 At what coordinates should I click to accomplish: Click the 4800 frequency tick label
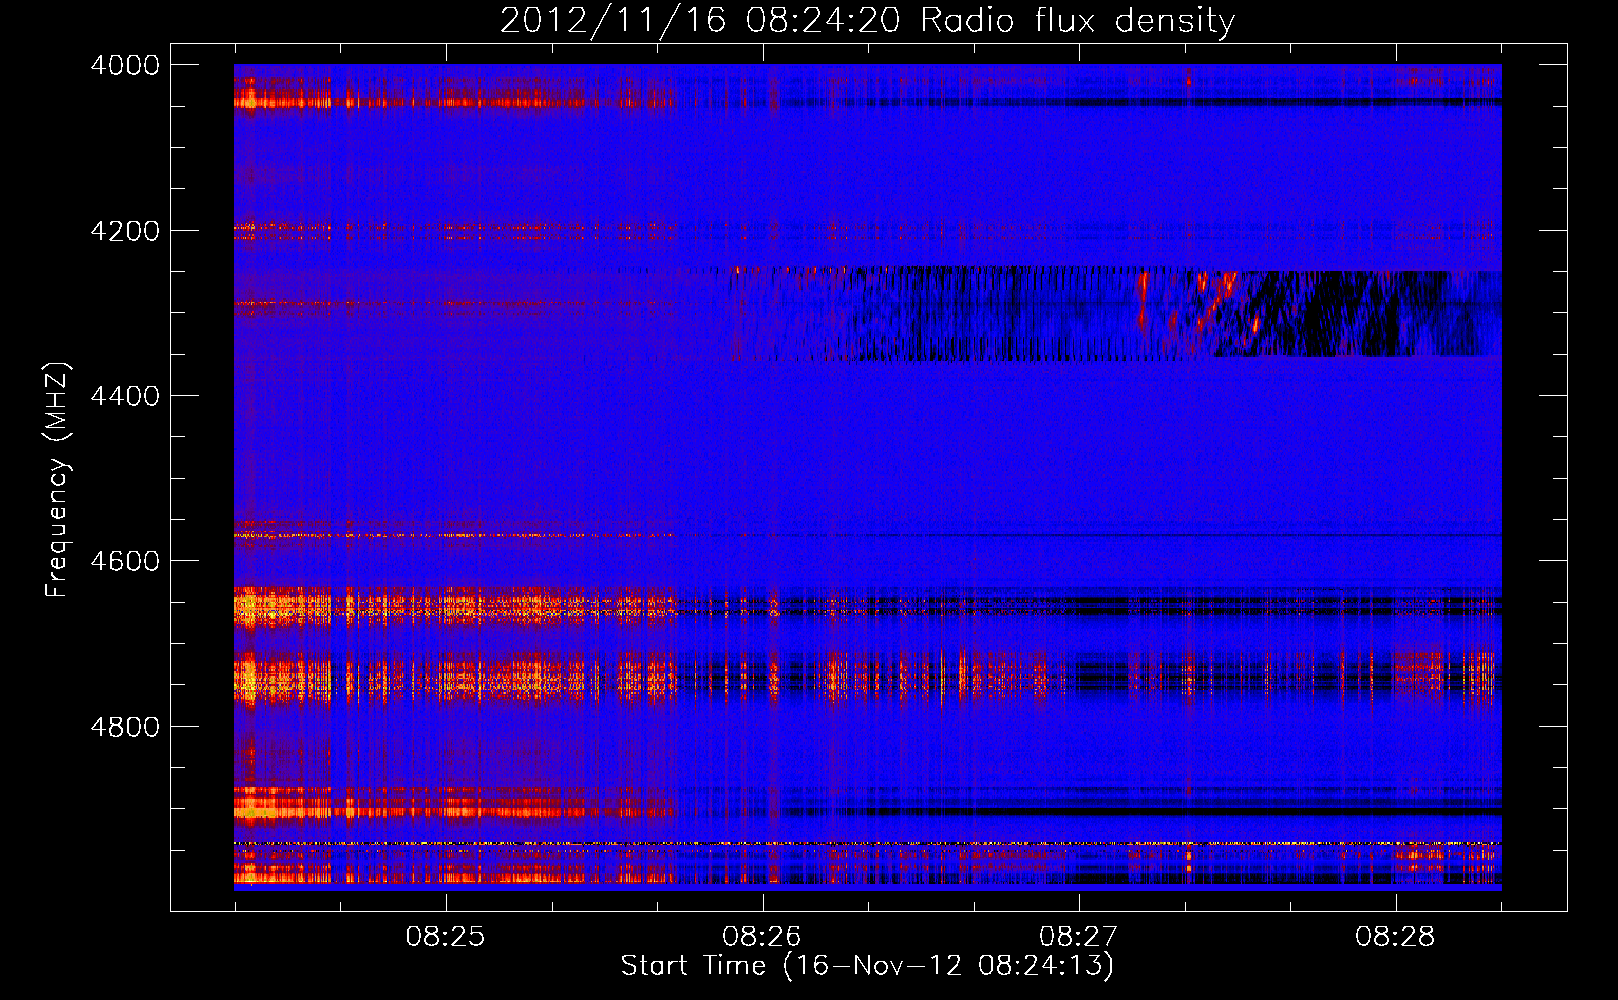coord(124,726)
